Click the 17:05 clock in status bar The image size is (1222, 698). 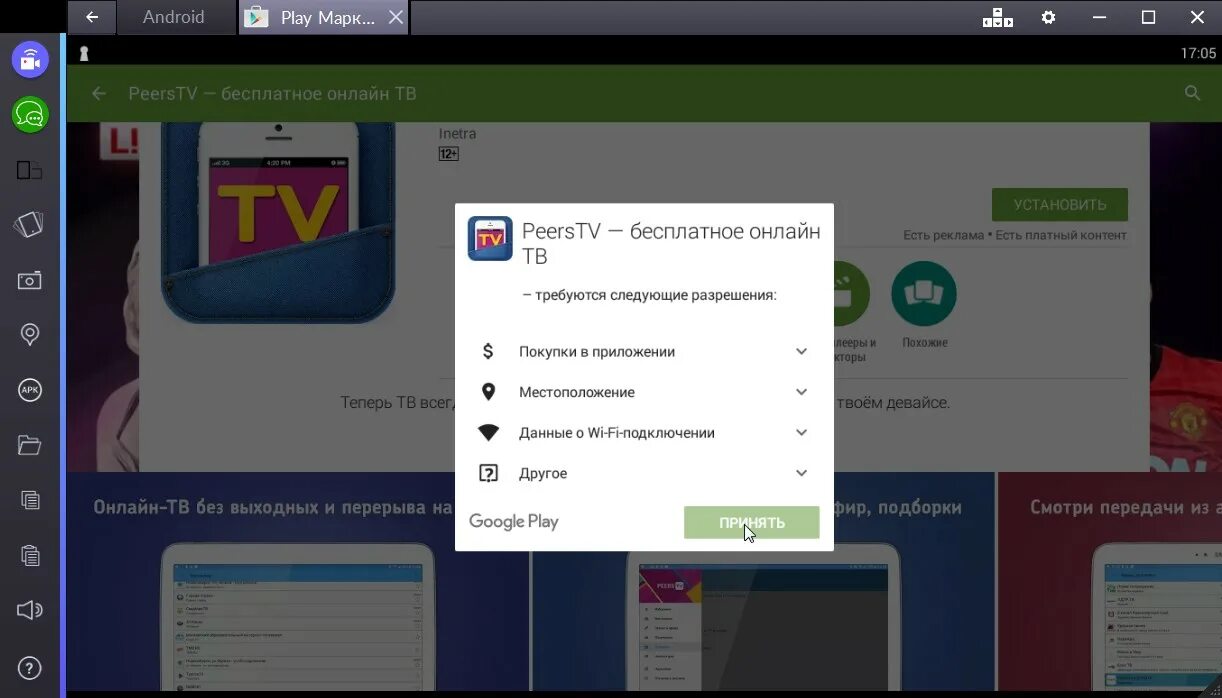pos(1198,53)
